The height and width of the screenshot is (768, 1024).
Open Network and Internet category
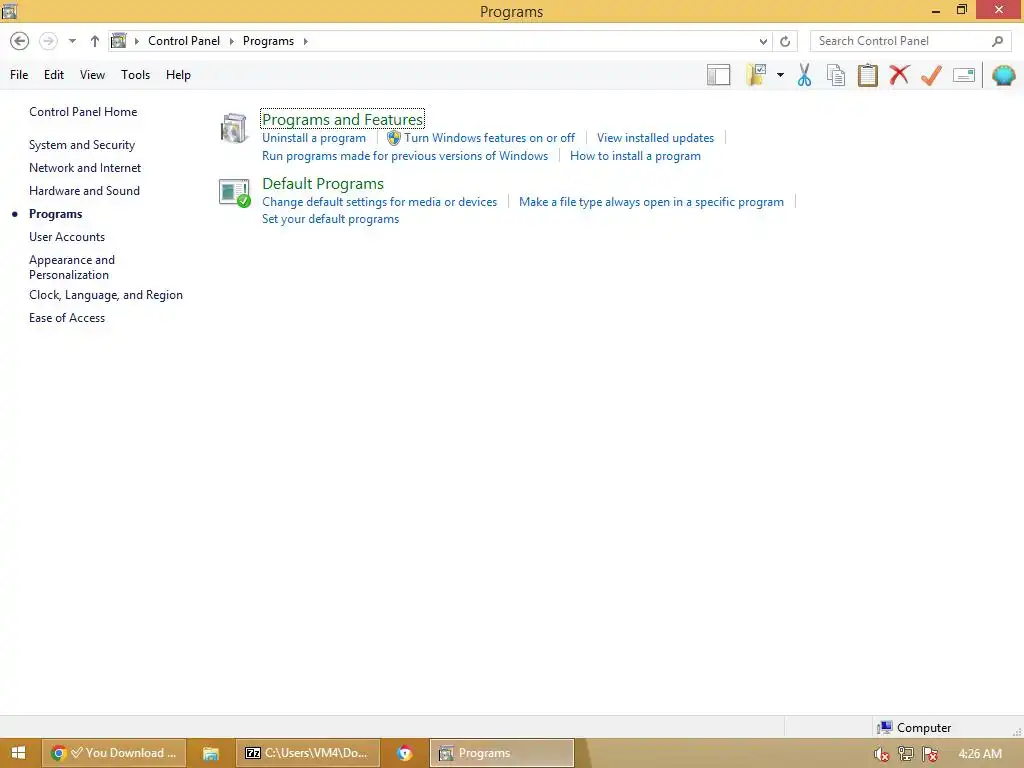(85, 168)
